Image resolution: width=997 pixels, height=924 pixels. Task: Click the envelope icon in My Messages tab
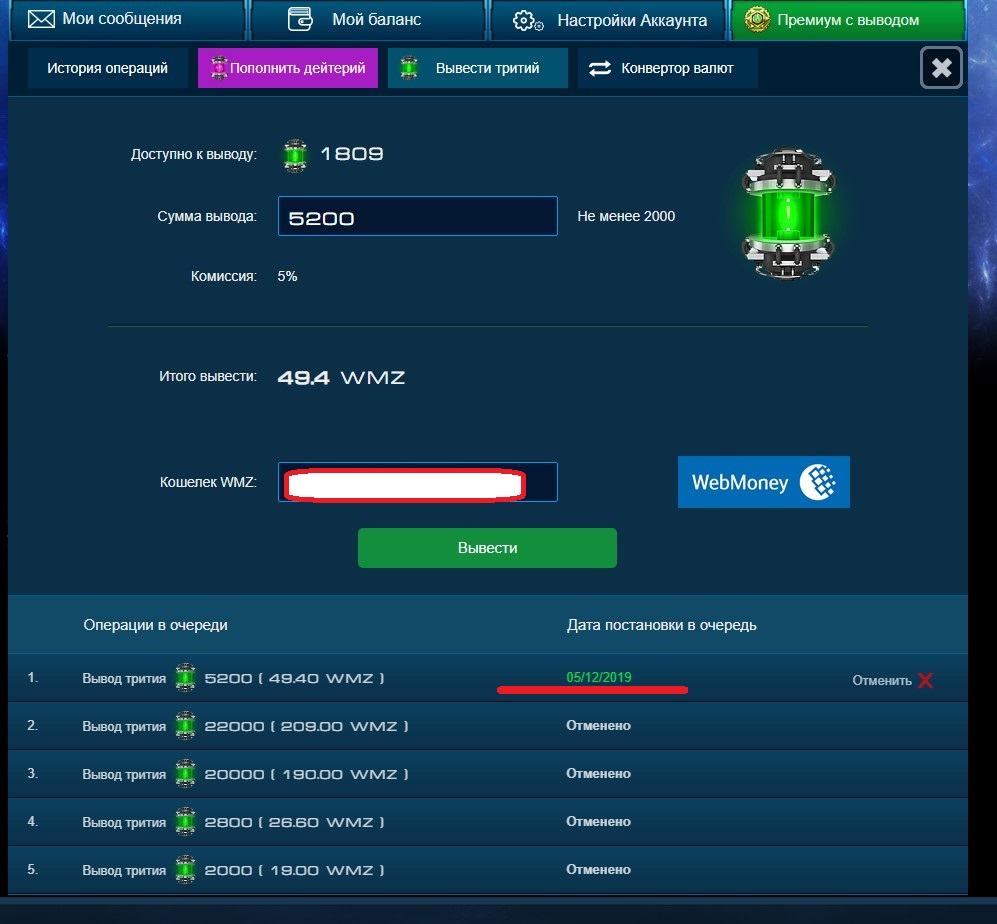[40, 19]
